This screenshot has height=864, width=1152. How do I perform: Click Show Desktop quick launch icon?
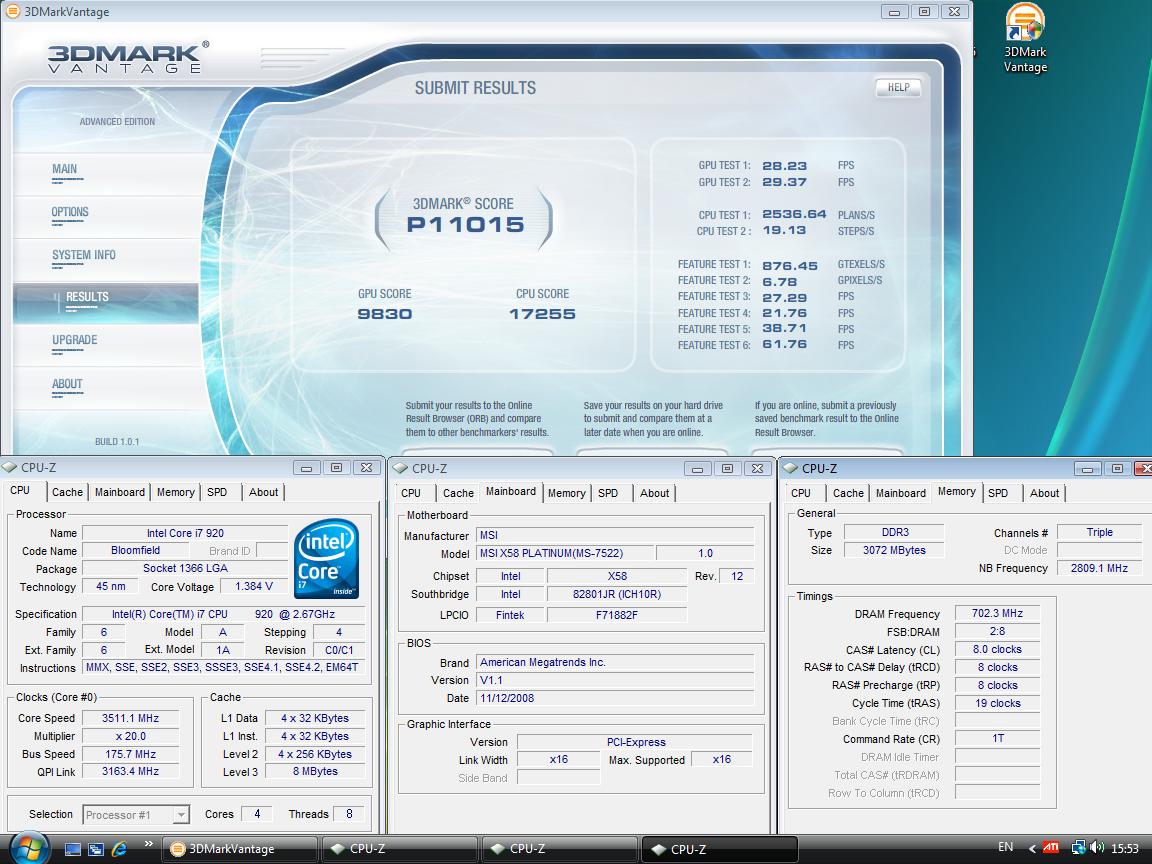[73, 849]
